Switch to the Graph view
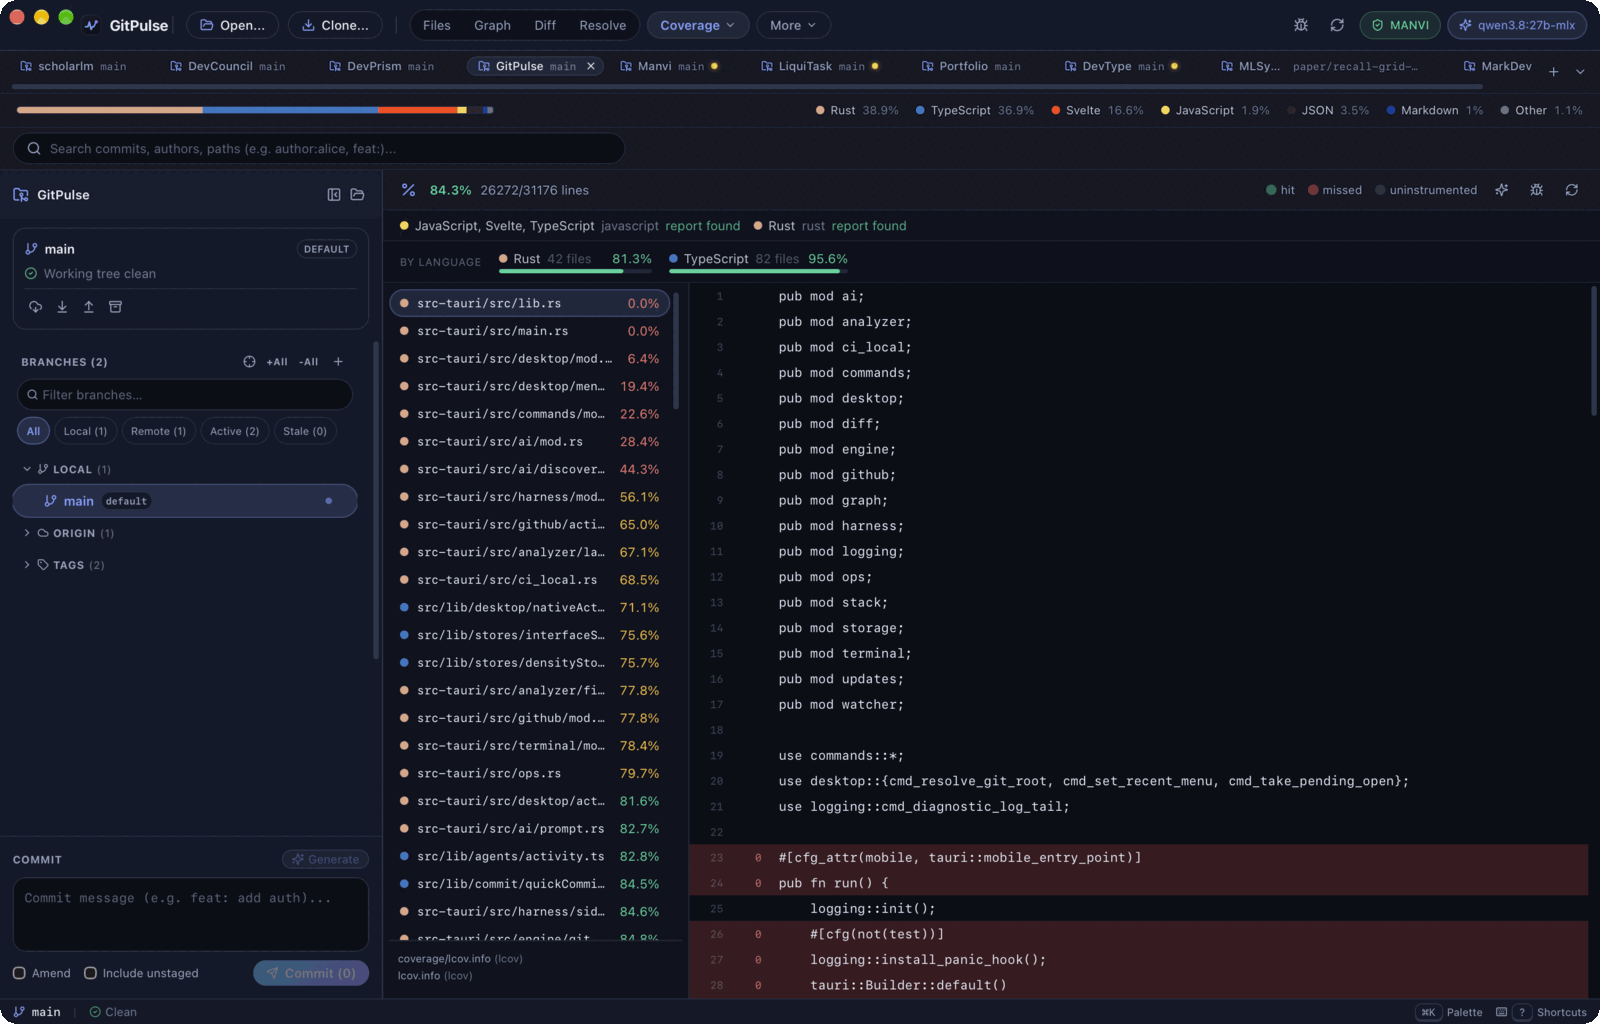Image resolution: width=1600 pixels, height=1024 pixels. pyautogui.click(x=492, y=25)
